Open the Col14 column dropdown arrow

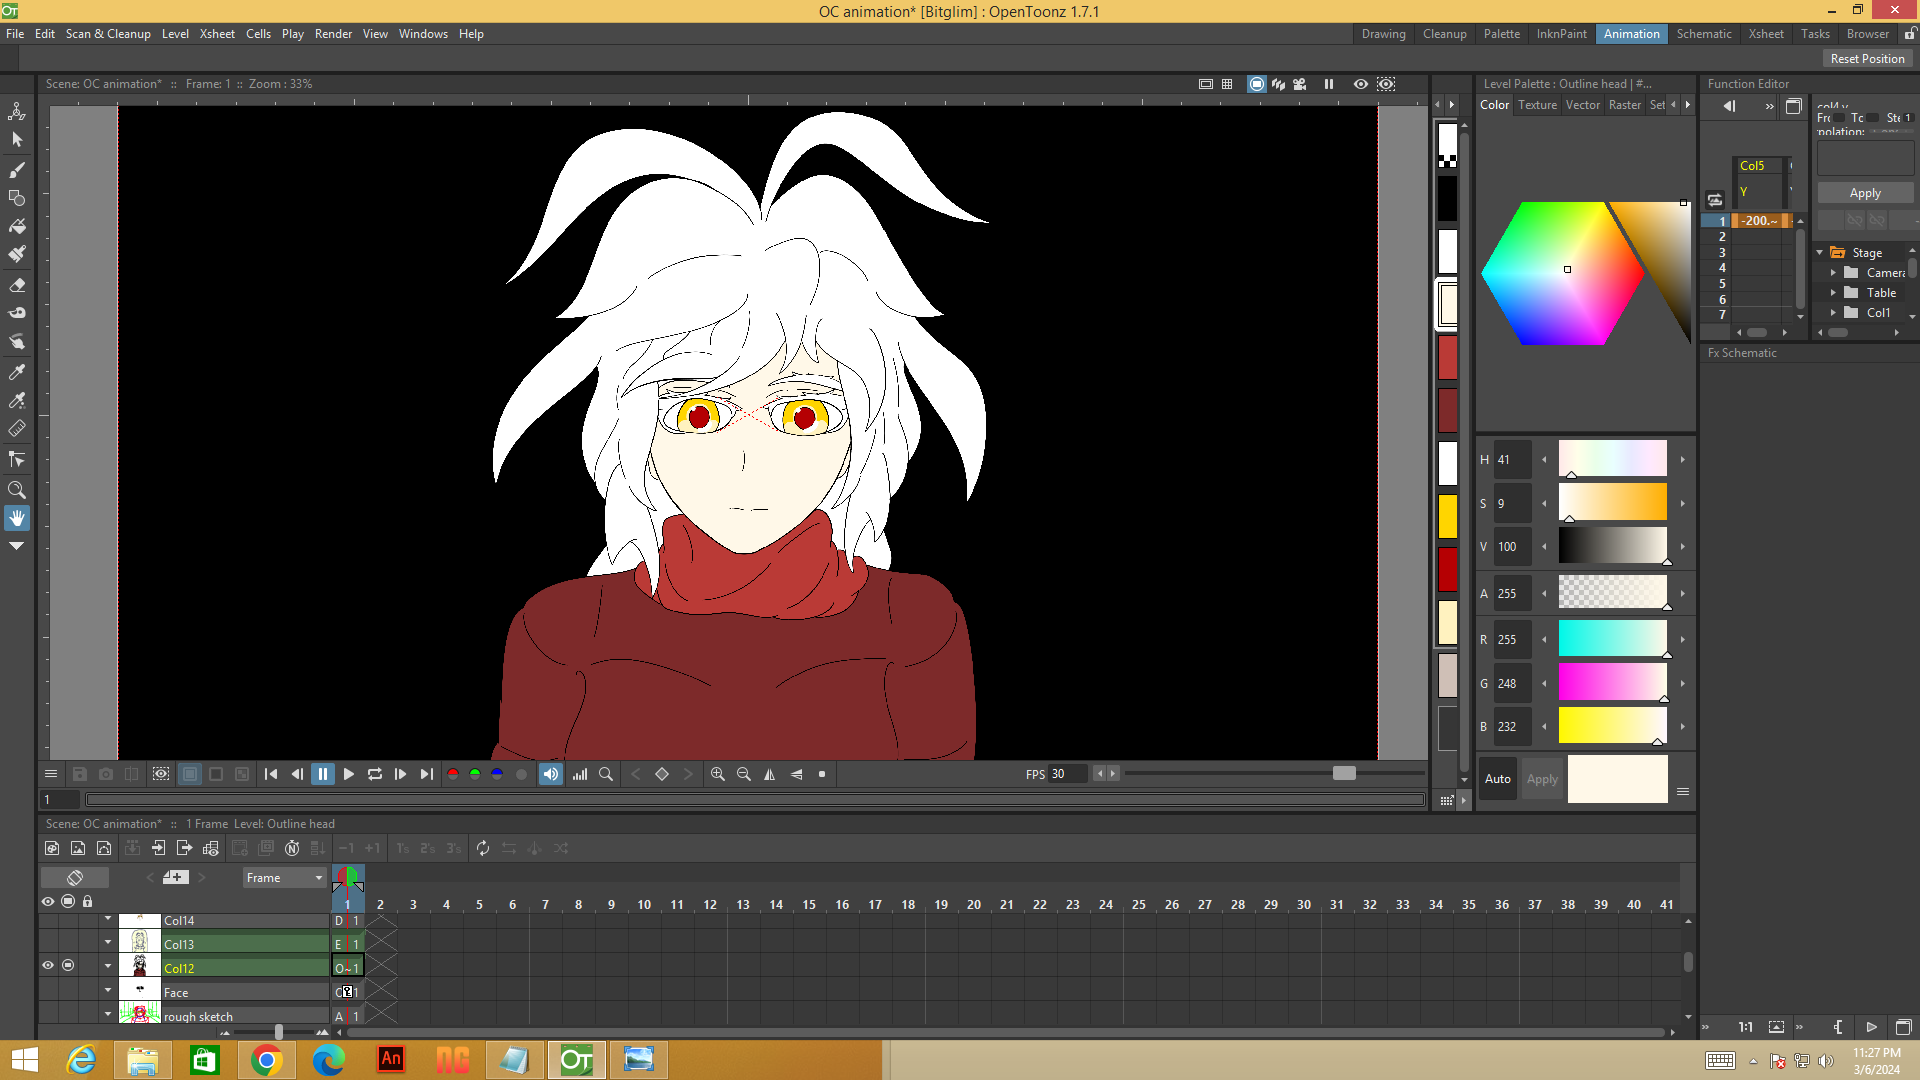pyautogui.click(x=108, y=918)
